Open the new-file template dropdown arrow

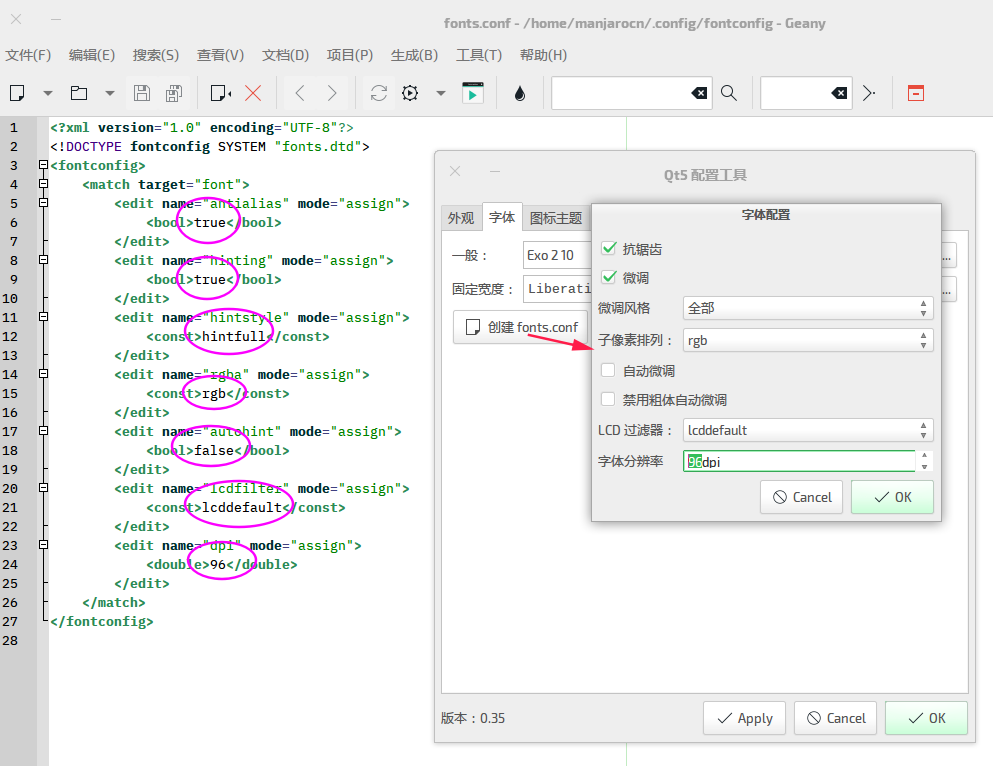47,93
